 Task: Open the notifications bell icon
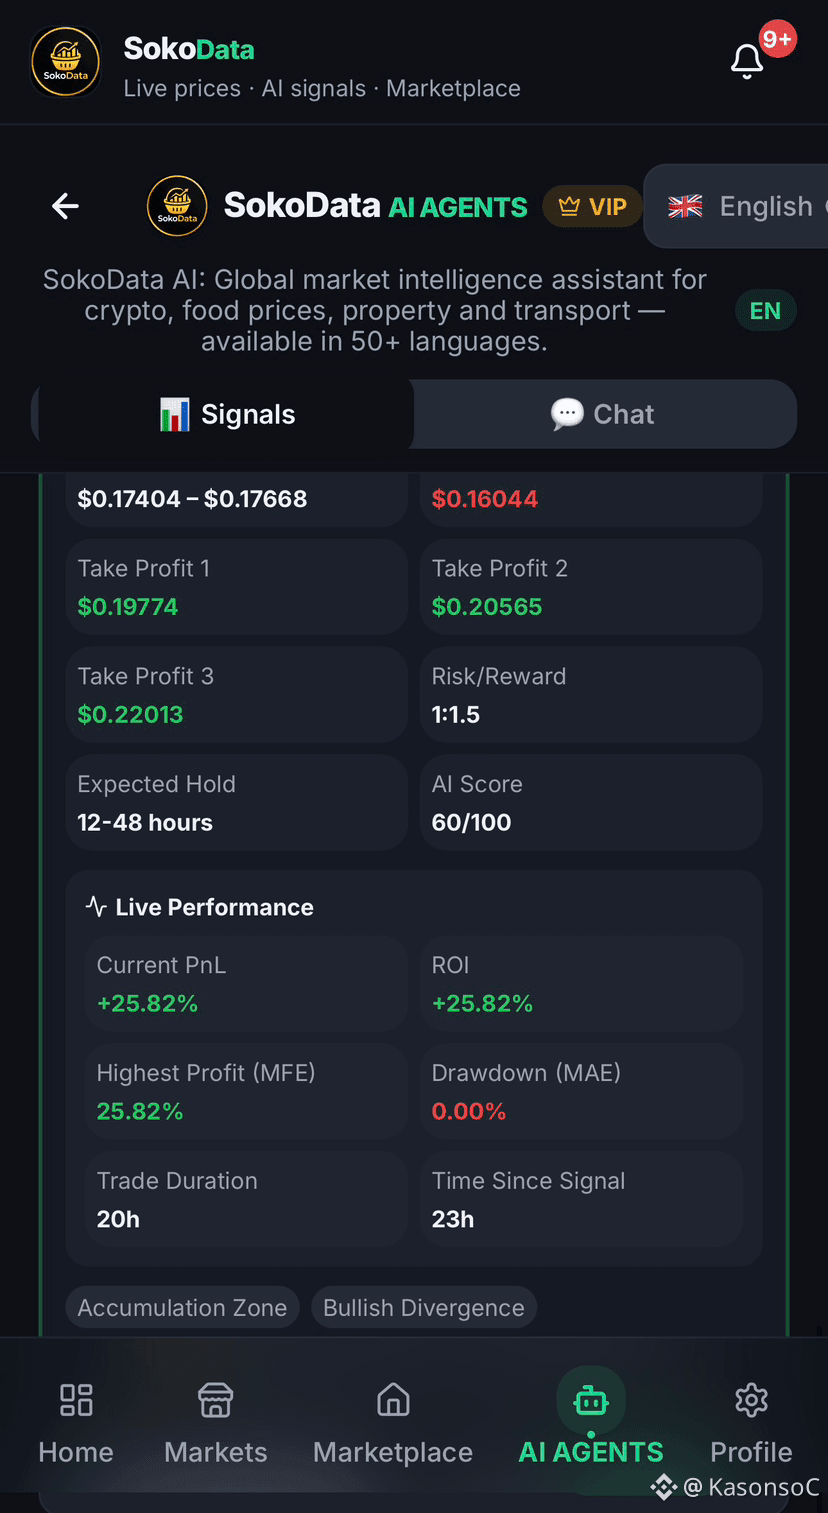click(747, 62)
